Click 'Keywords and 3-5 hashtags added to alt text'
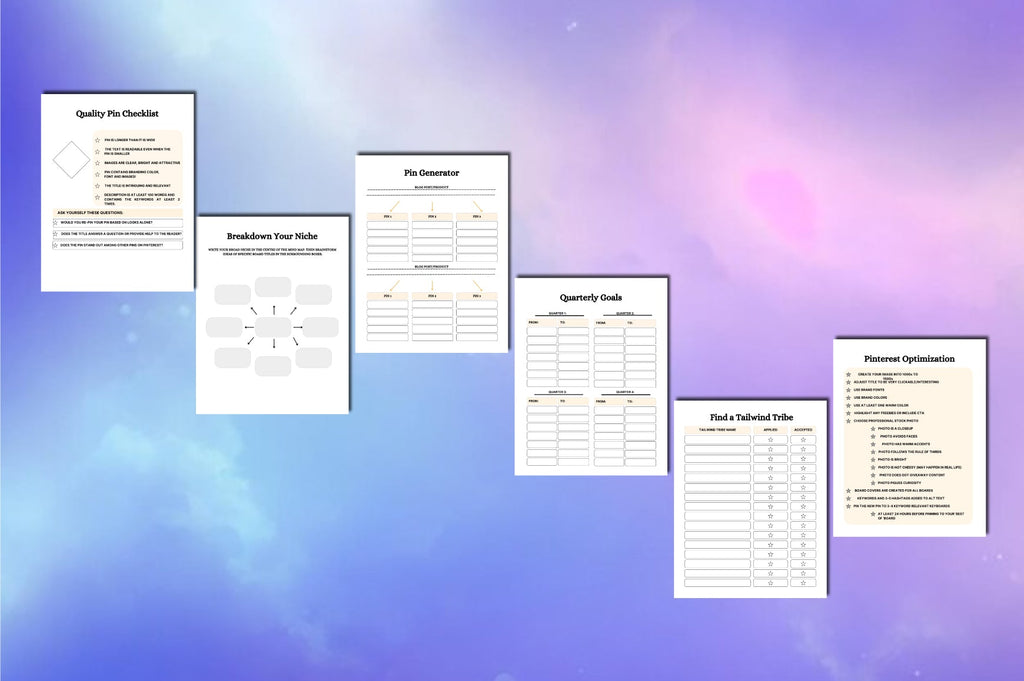This screenshot has height=681, width=1024. pos(901,498)
